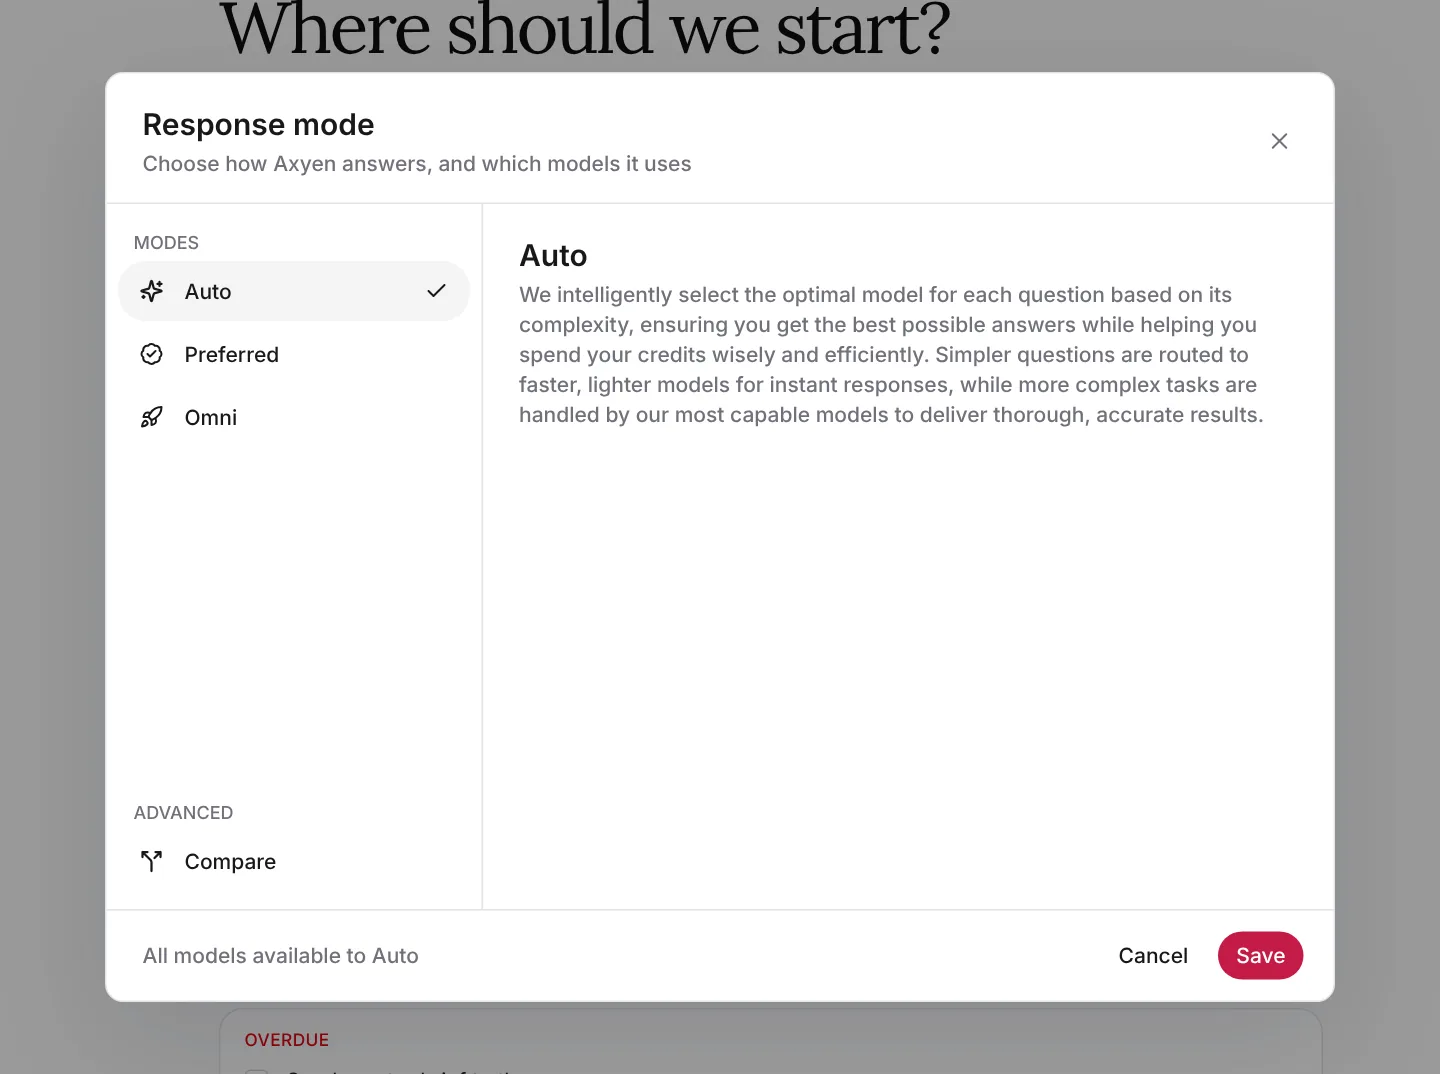This screenshot has width=1440, height=1074.
Task: Click the OVERDUE label behind the dialog
Action: [287, 1040]
